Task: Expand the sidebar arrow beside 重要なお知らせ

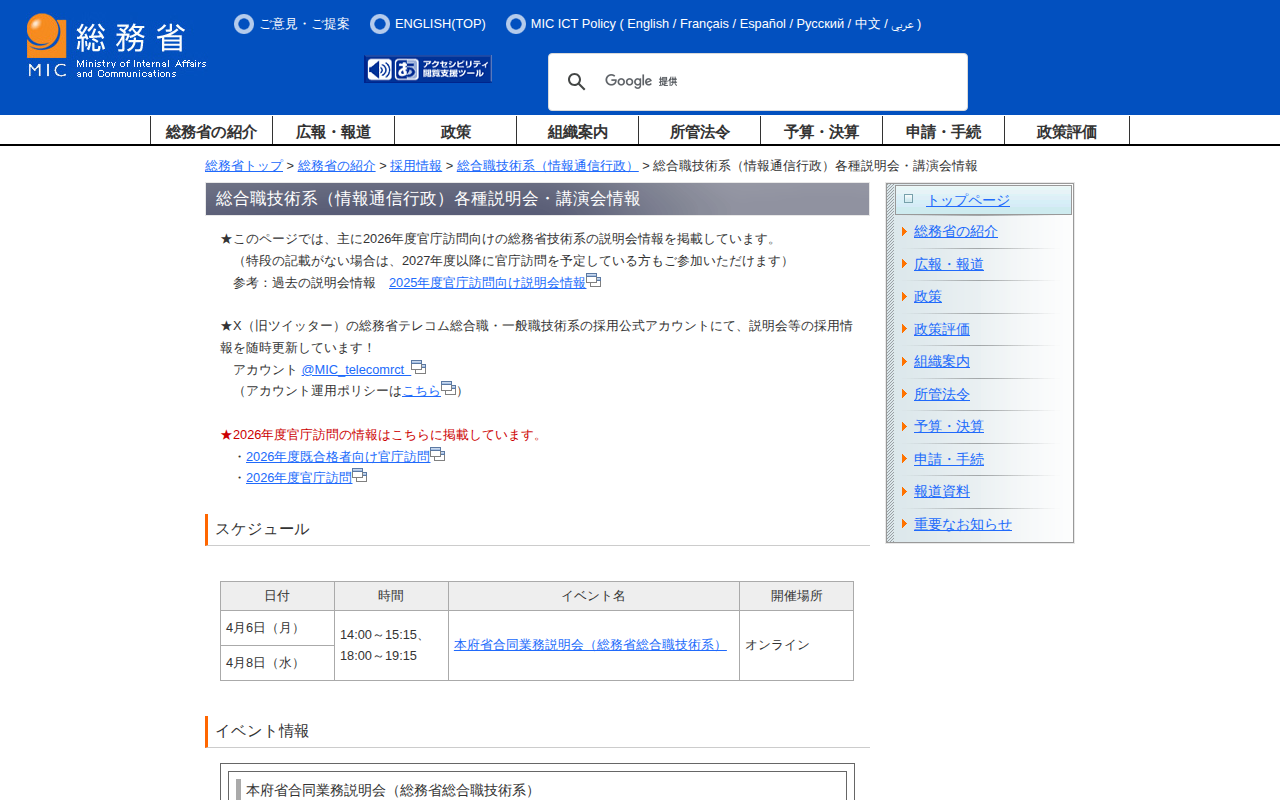Action: coord(904,524)
